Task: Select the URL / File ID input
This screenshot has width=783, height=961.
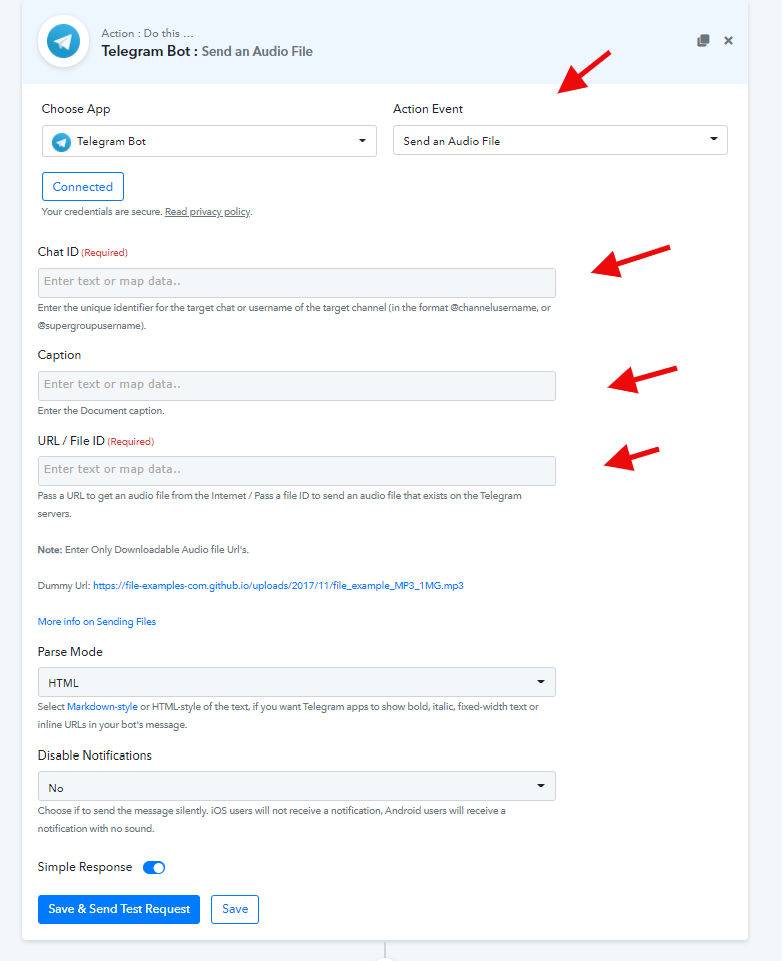Action: tap(297, 471)
